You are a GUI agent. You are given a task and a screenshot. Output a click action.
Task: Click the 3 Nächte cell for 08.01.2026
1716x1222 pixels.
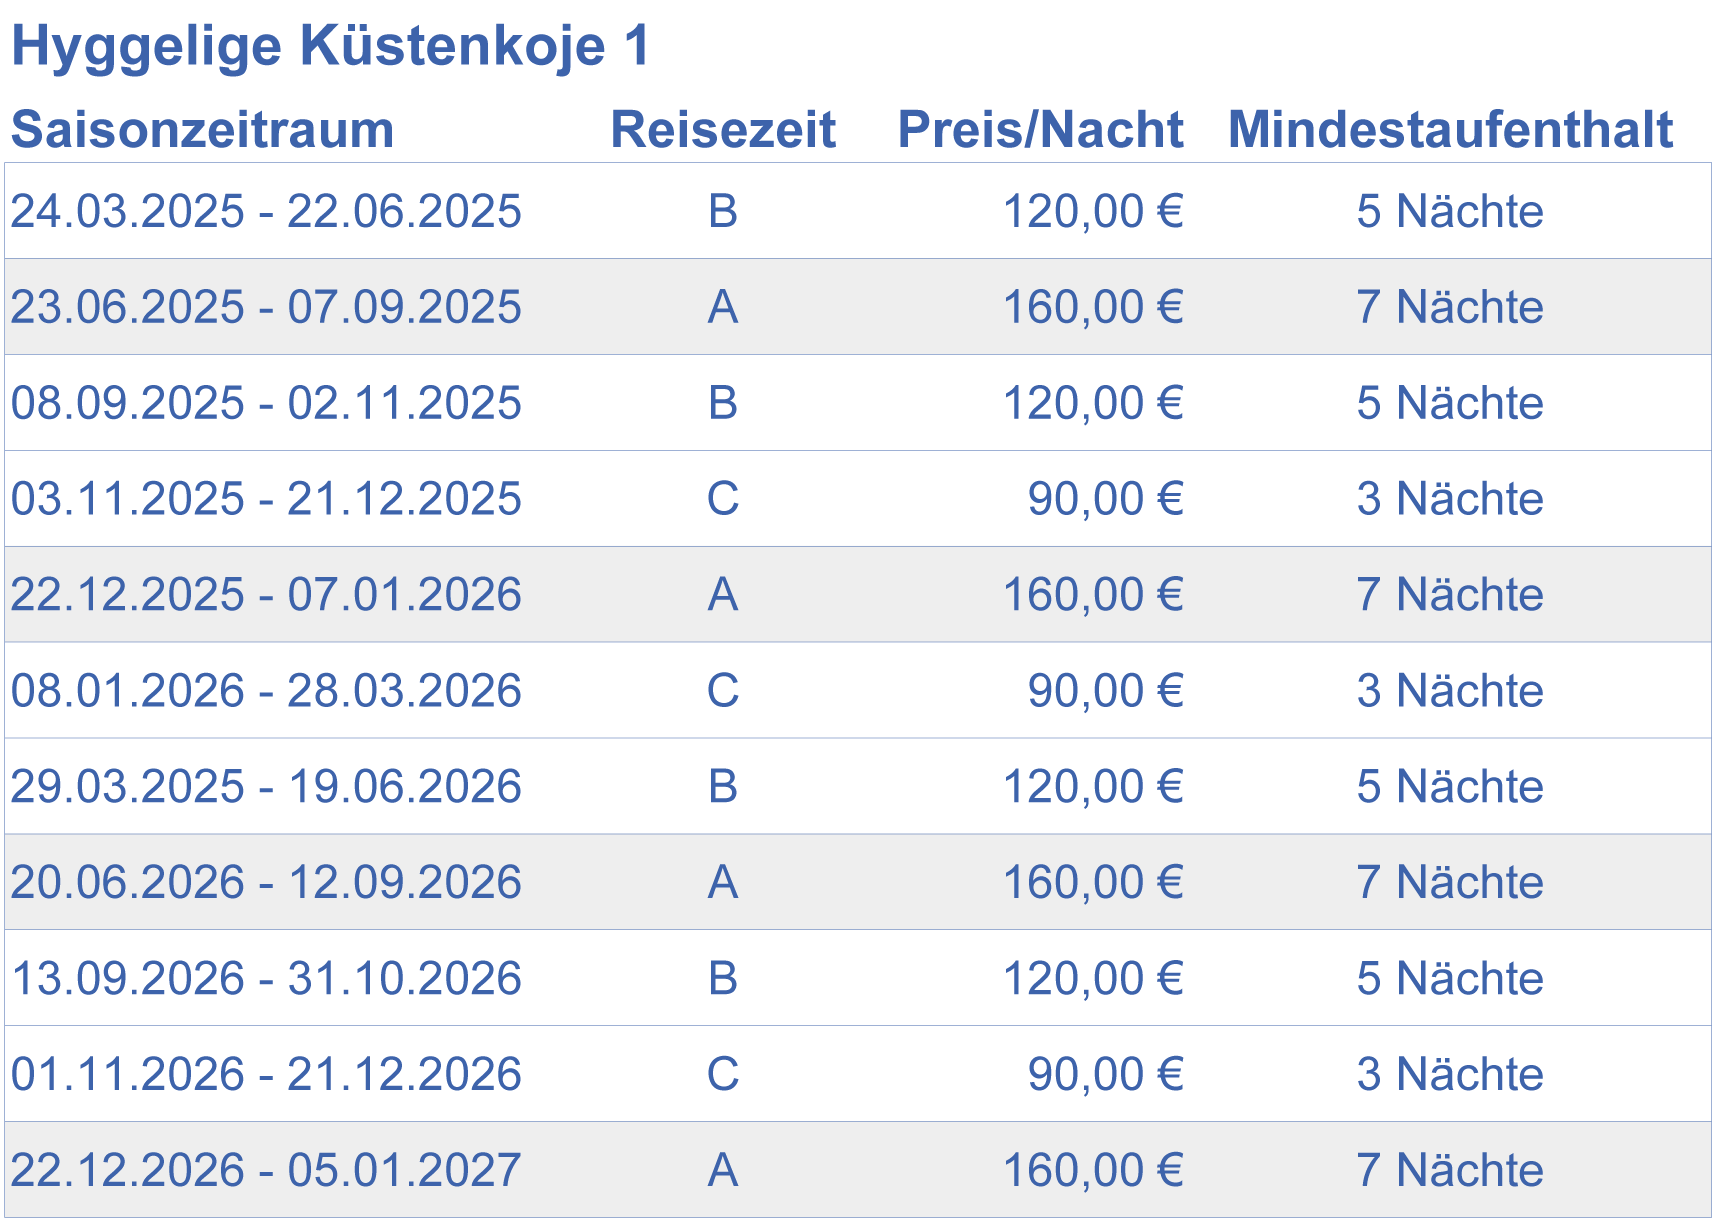1450,691
